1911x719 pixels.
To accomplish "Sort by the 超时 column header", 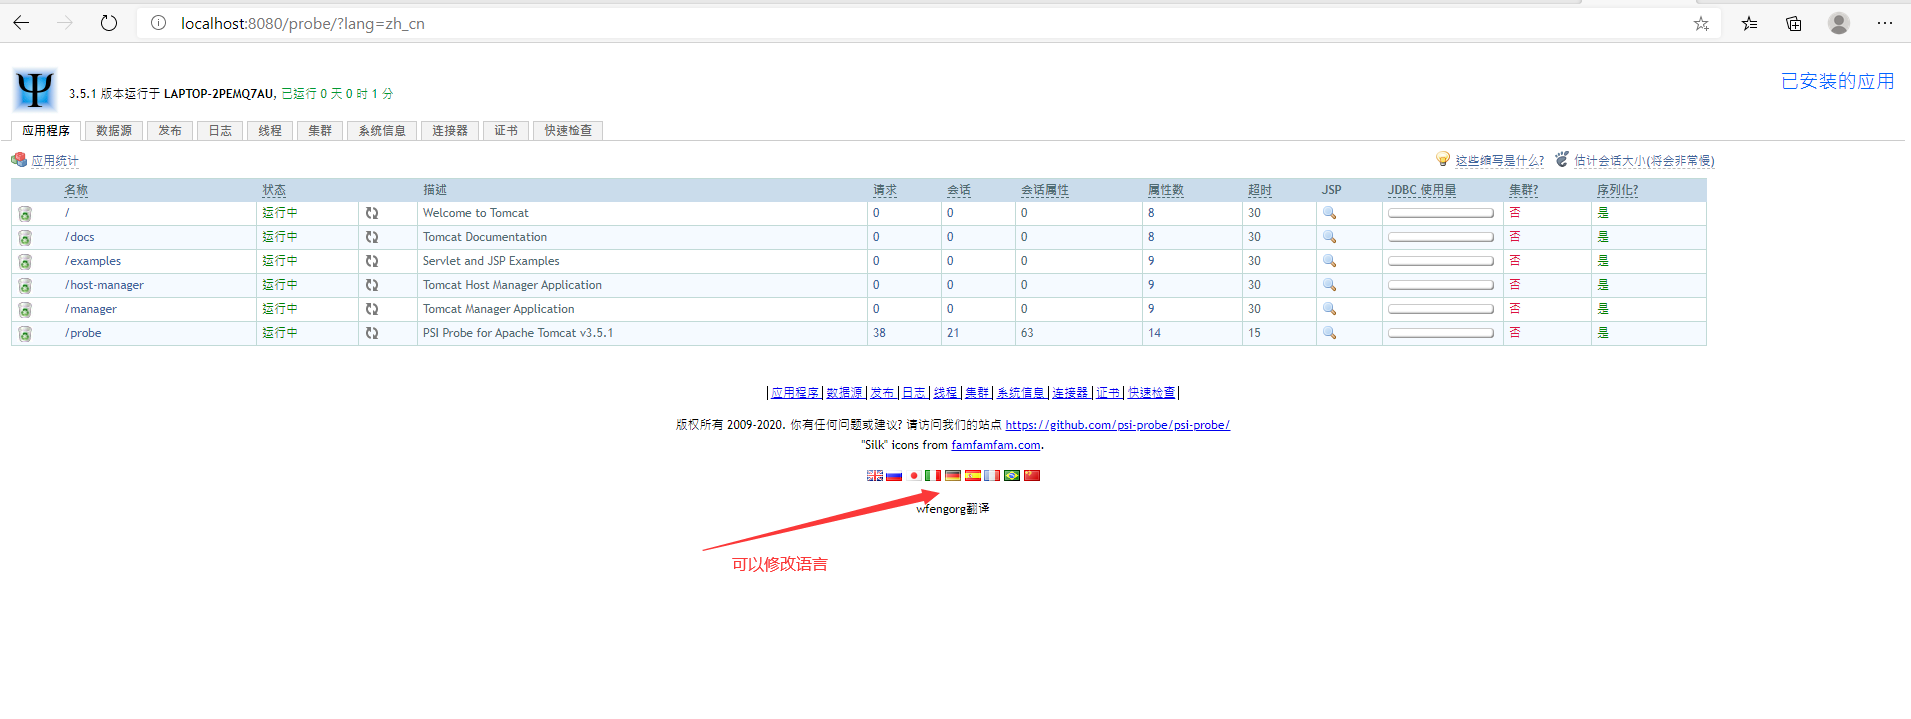I will pos(1260,190).
